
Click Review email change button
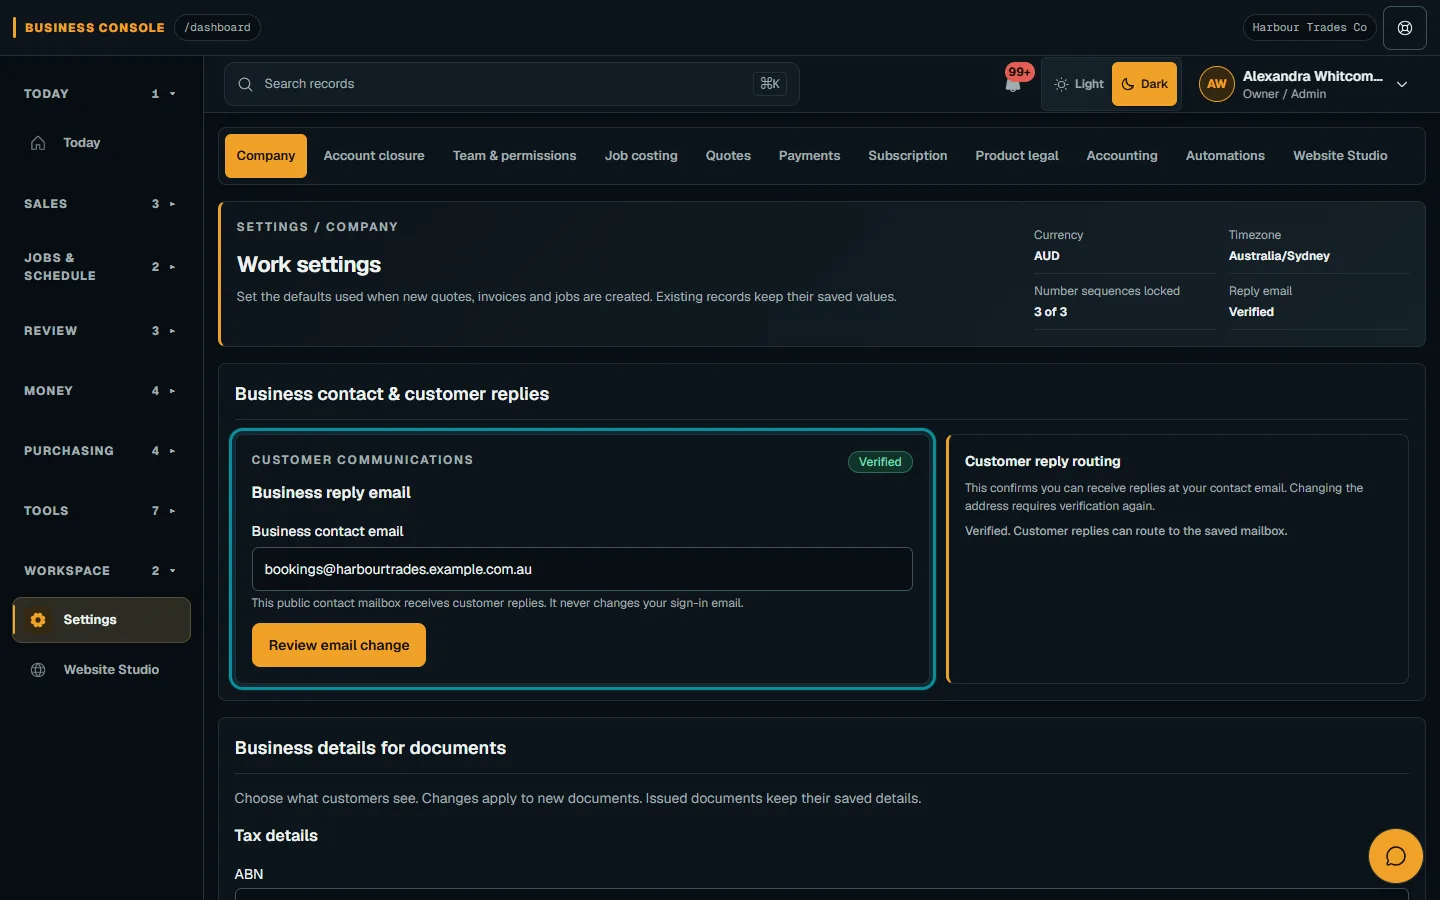[339, 645]
